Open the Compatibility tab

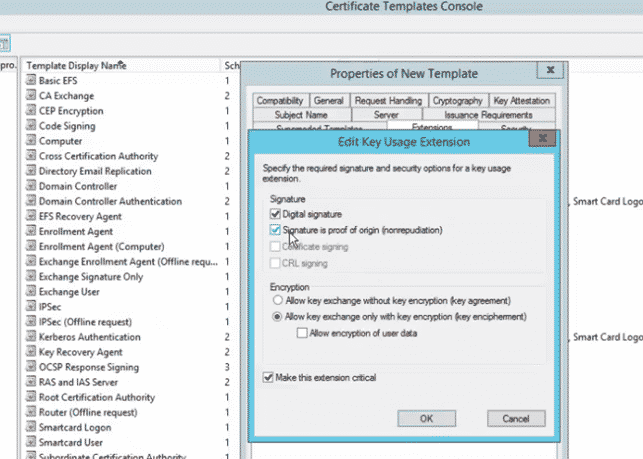coord(280,100)
